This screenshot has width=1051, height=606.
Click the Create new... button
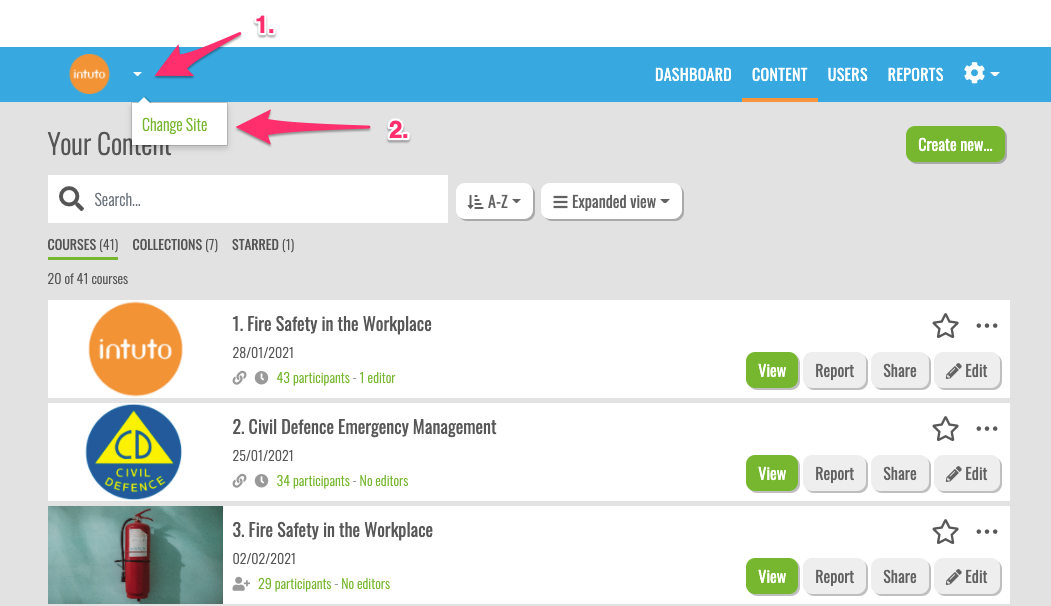coord(955,145)
